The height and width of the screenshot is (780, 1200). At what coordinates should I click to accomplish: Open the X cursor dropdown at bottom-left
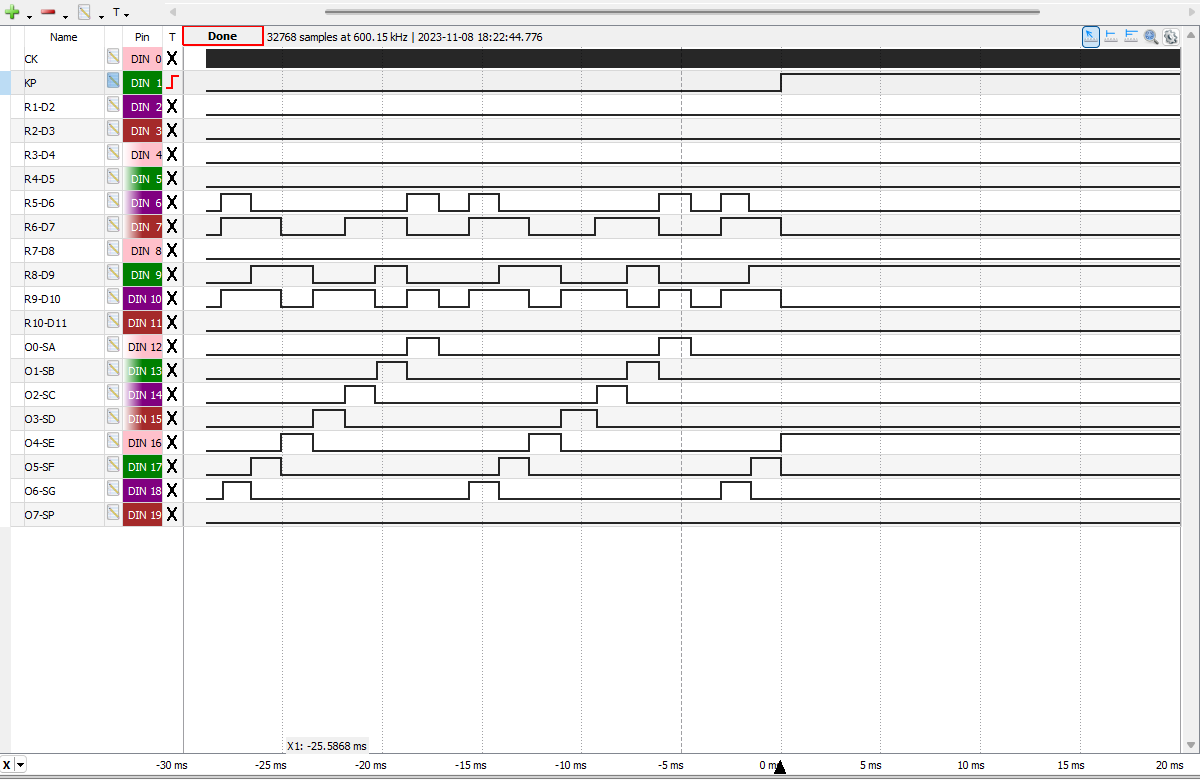(x=21, y=765)
